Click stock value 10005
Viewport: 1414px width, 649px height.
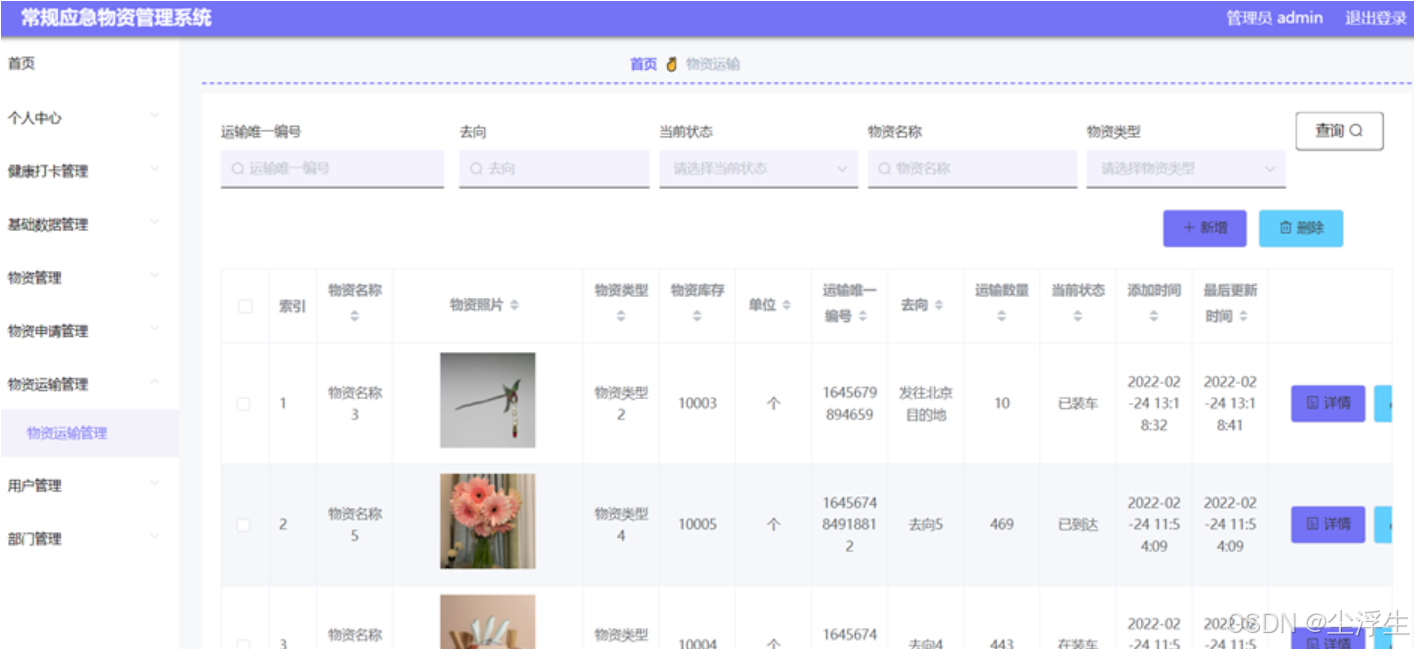click(x=697, y=525)
